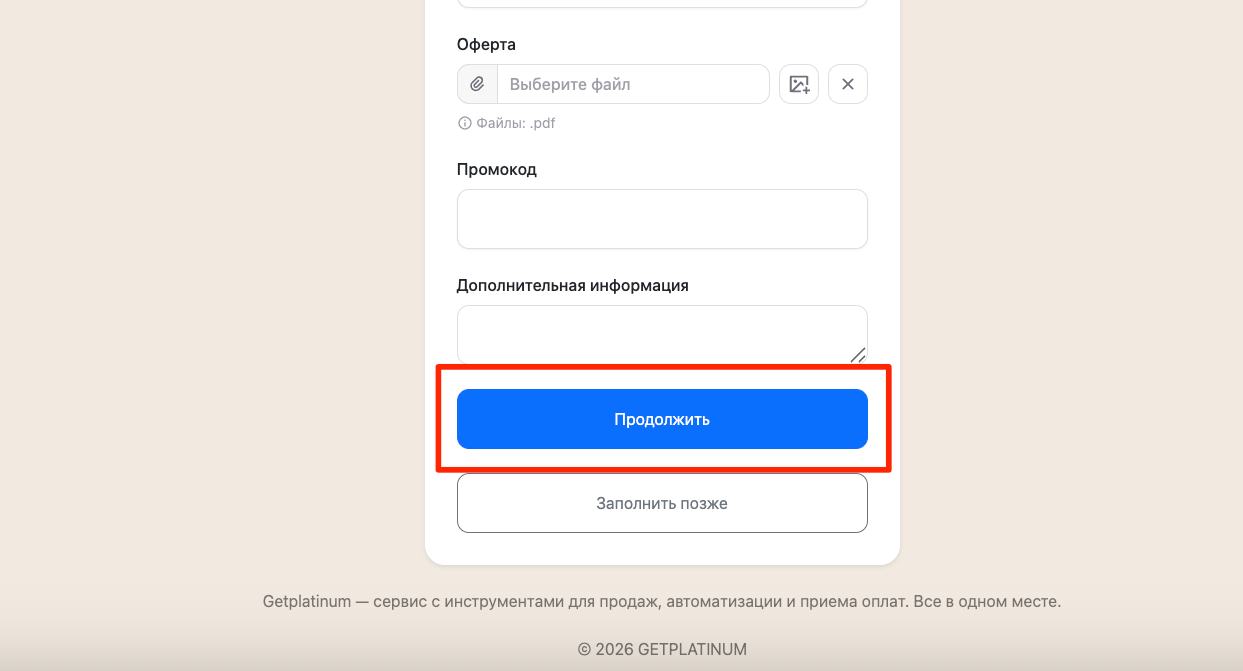The image size is (1243, 671).
Task: Click the Файлы: .pdf hint text
Action: click(x=515, y=124)
